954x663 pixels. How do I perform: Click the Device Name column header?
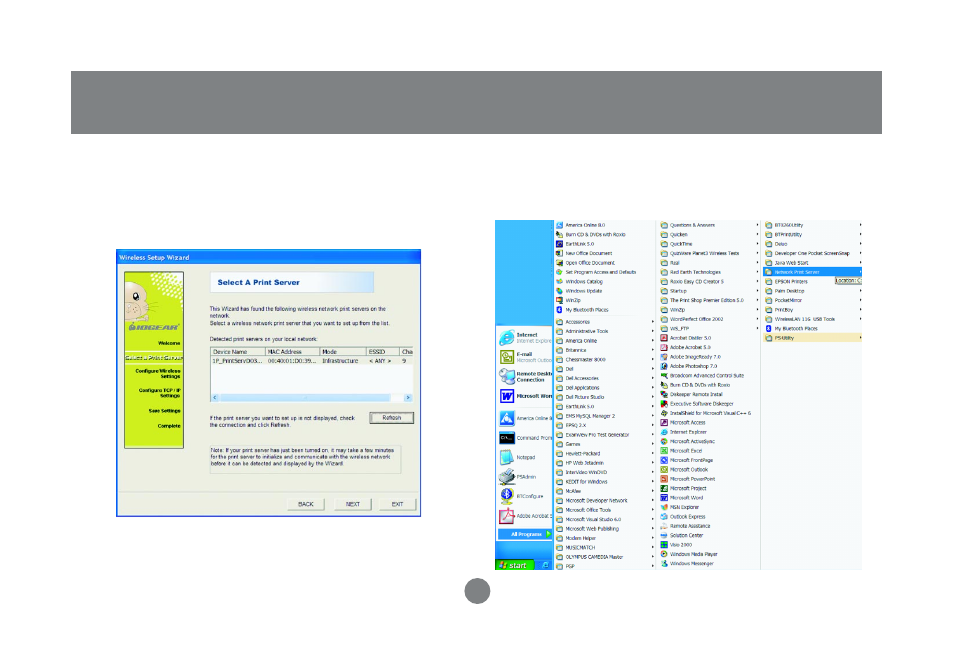coord(238,352)
